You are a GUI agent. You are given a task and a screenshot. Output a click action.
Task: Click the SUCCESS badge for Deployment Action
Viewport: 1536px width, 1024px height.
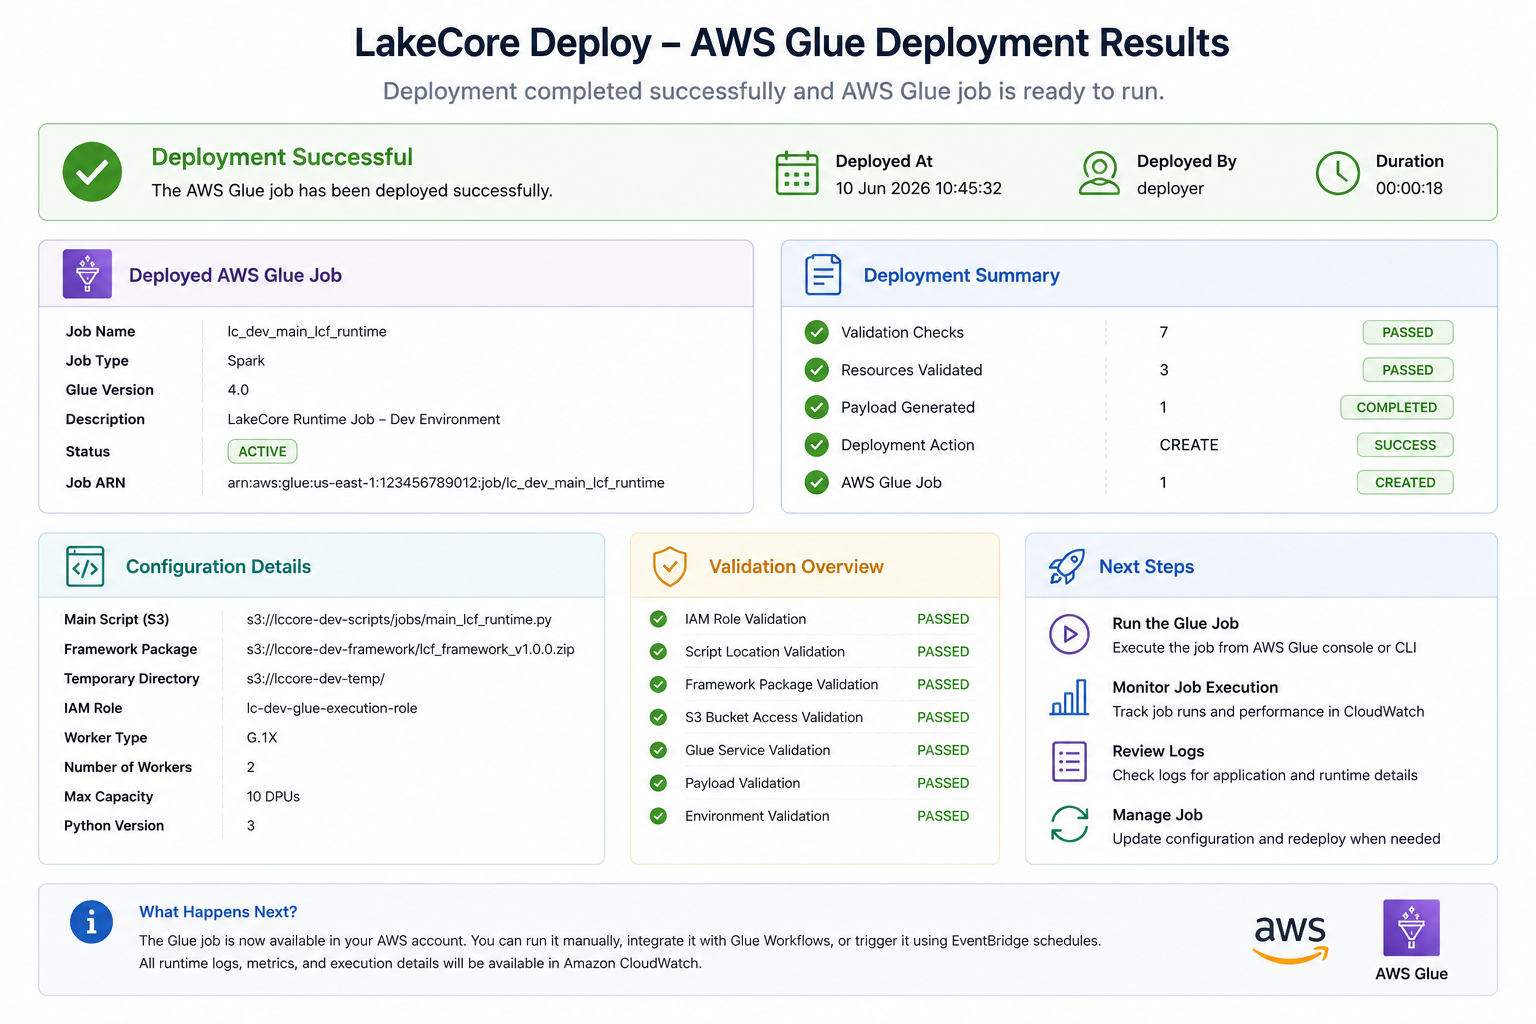point(1404,445)
